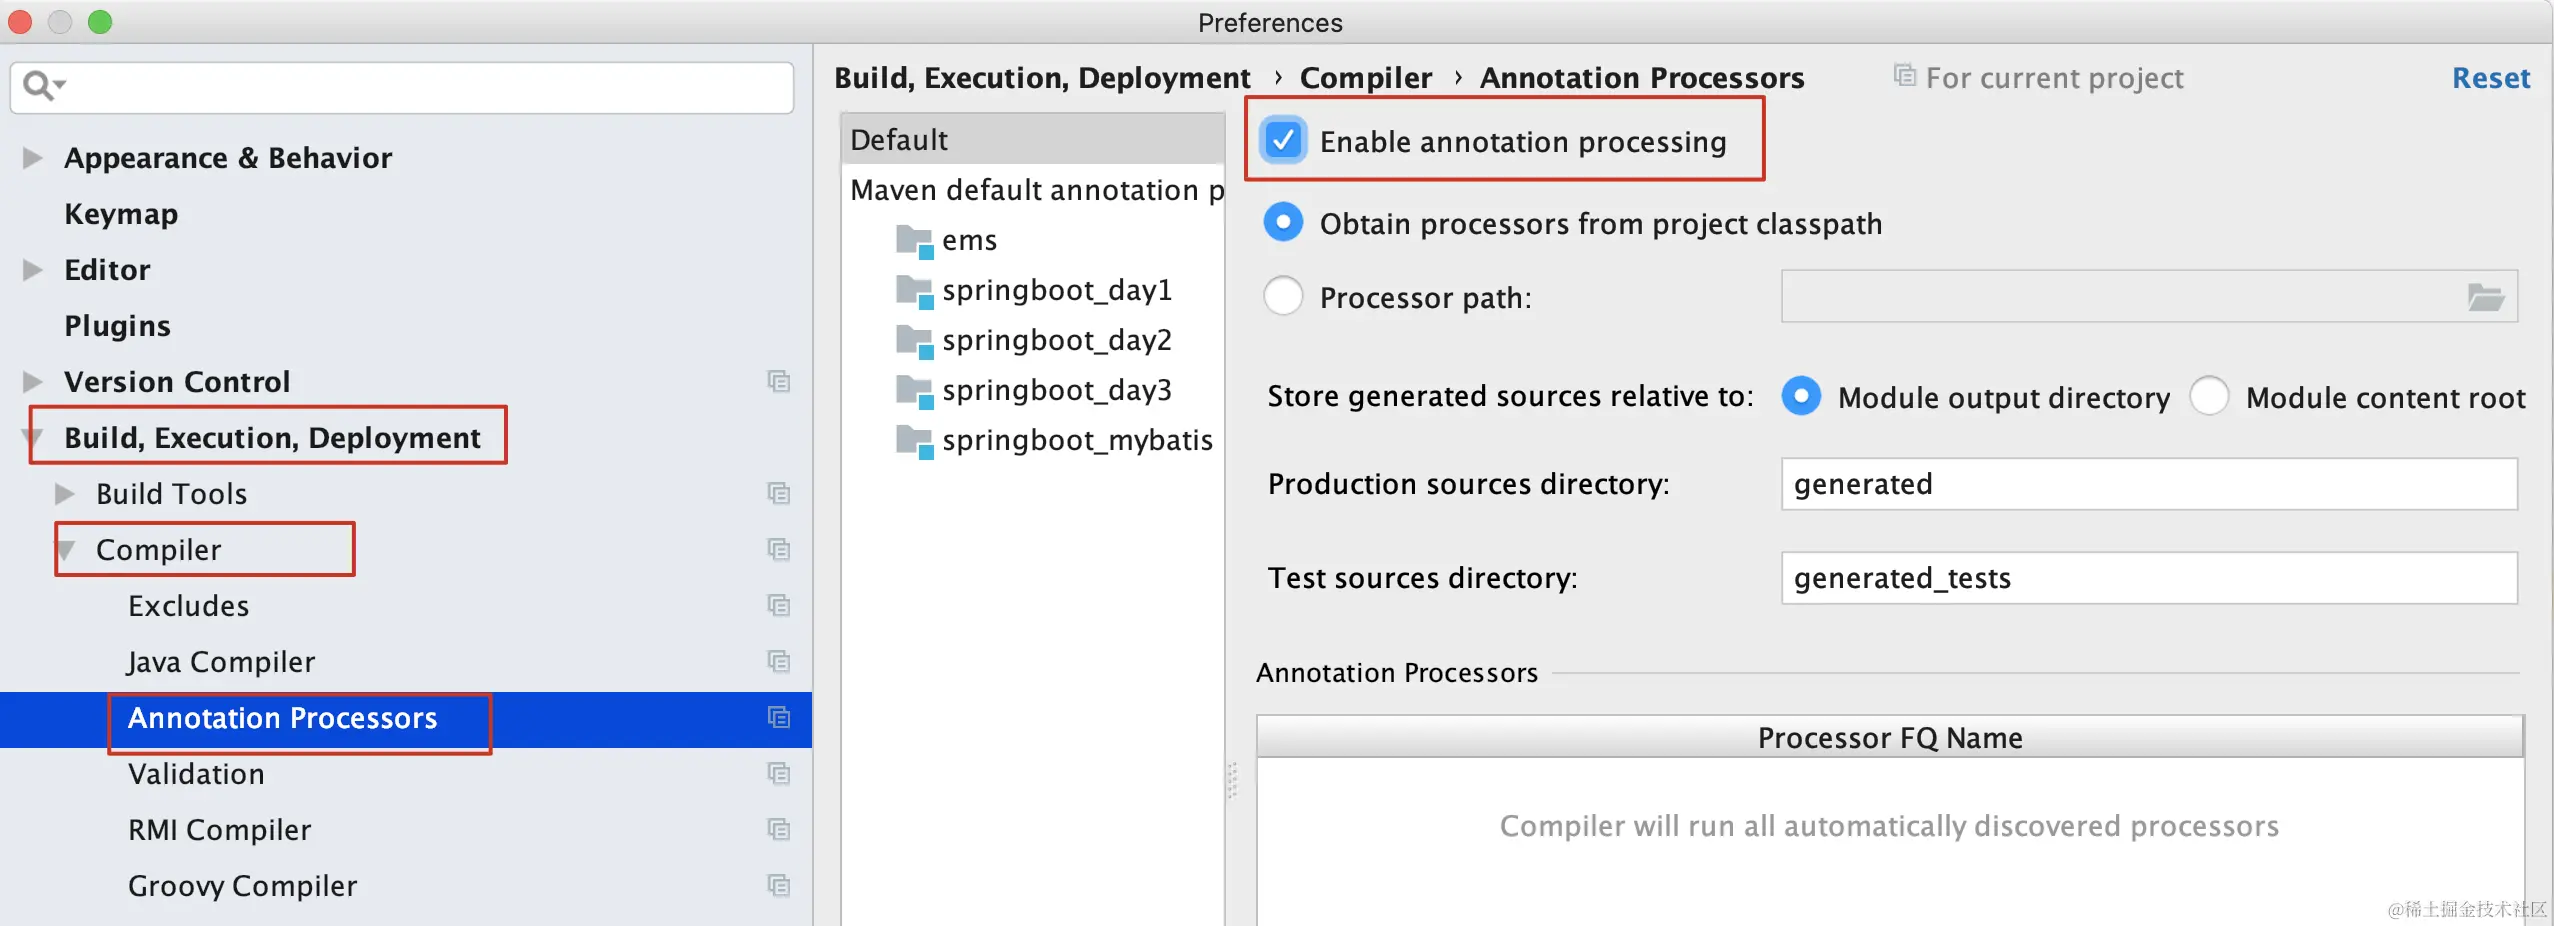This screenshot has height=926, width=2554.
Task: Expand the Editor settings section
Action: tap(32, 270)
